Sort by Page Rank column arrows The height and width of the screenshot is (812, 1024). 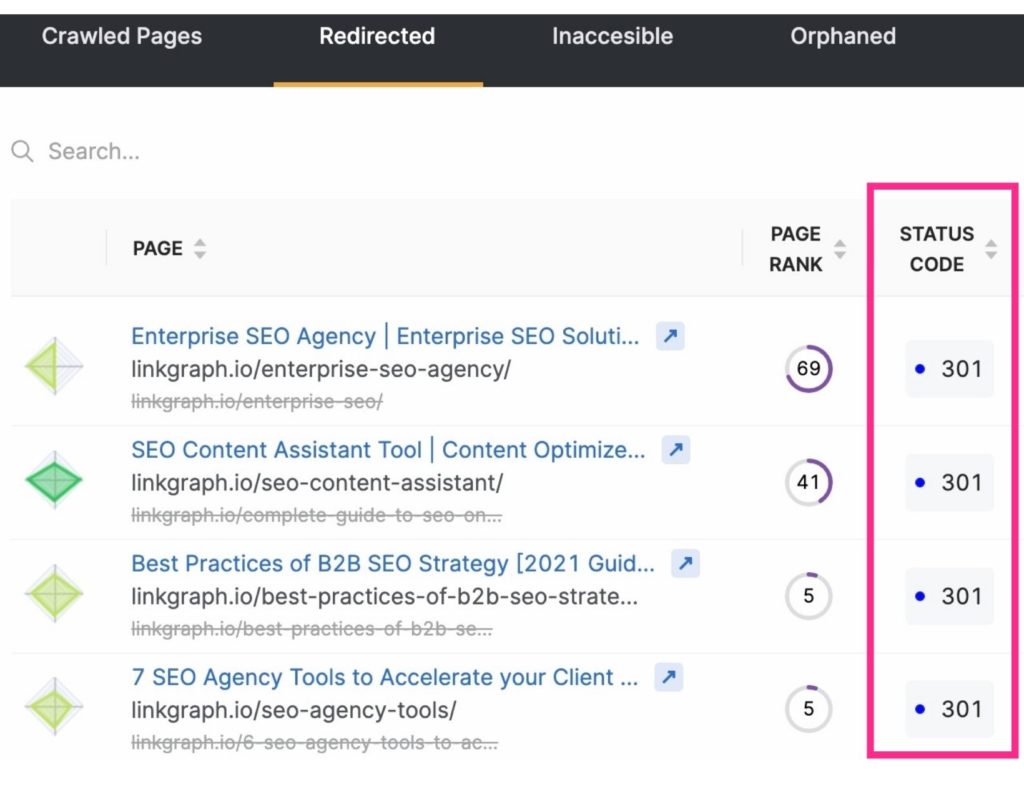click(x=840, y=249)
